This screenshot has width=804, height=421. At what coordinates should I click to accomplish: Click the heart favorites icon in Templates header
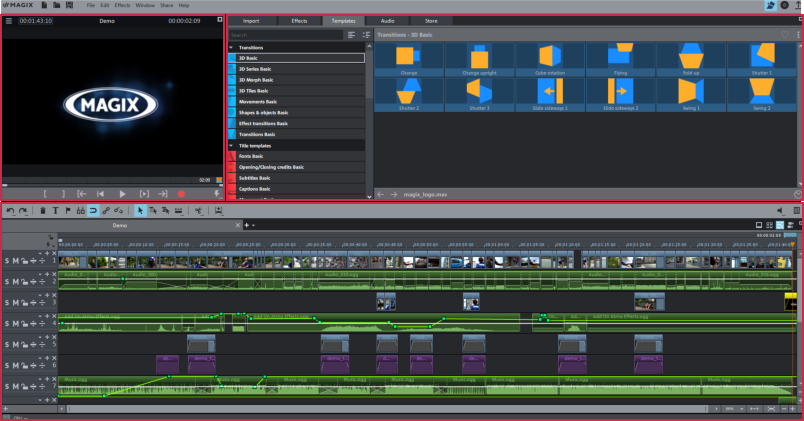(784, 35)
